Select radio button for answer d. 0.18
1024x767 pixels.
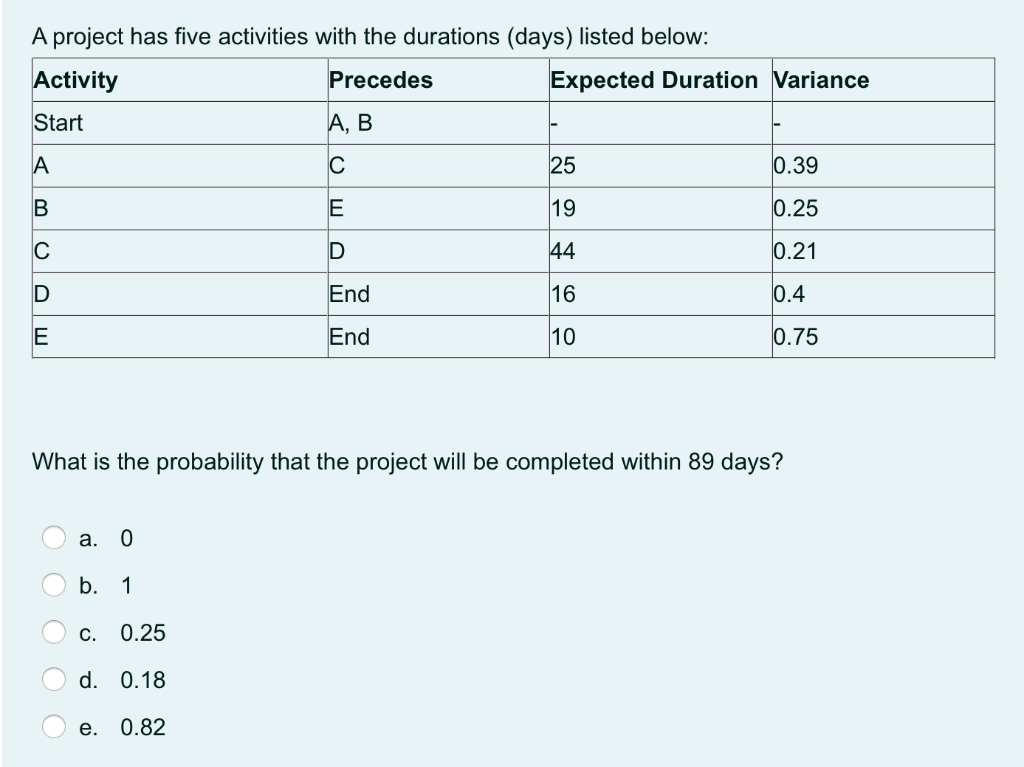(x=53, y=680)
